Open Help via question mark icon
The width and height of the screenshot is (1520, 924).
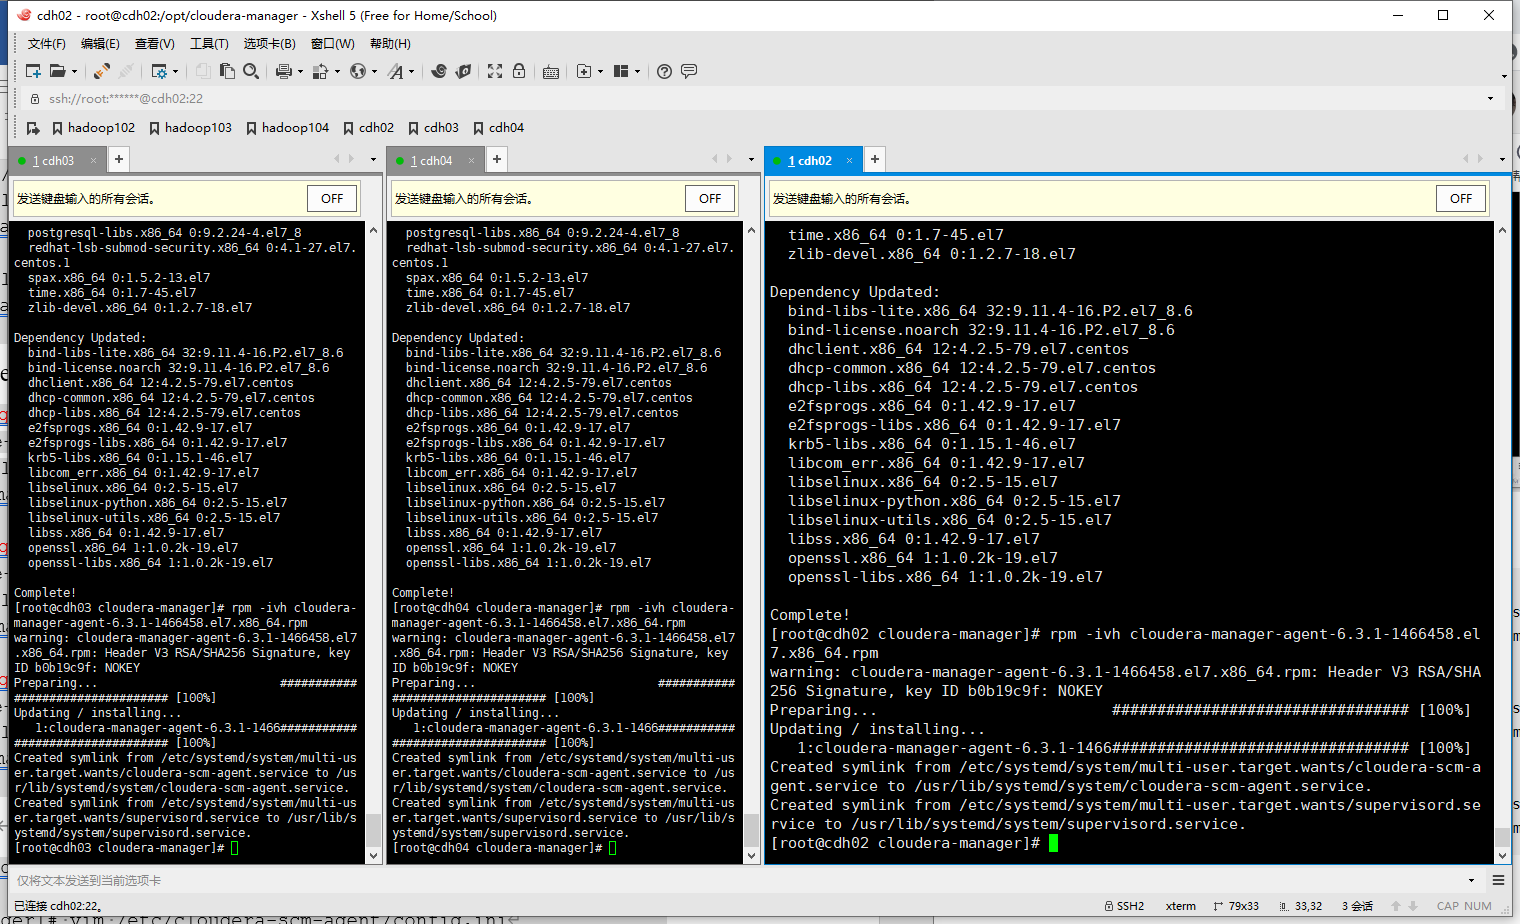(664, 71)
